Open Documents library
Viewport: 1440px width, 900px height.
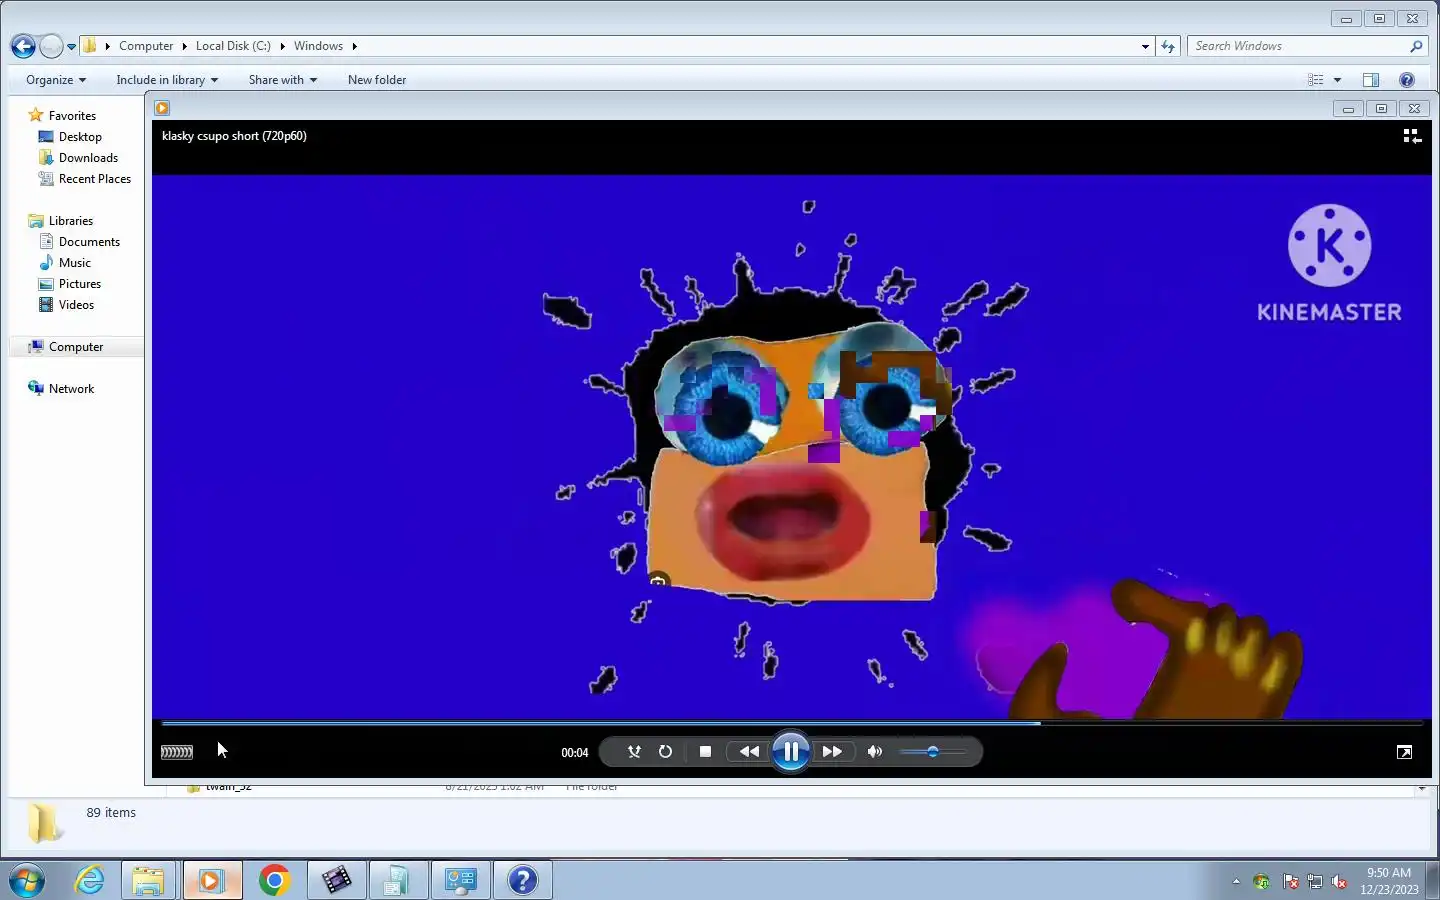89,242
